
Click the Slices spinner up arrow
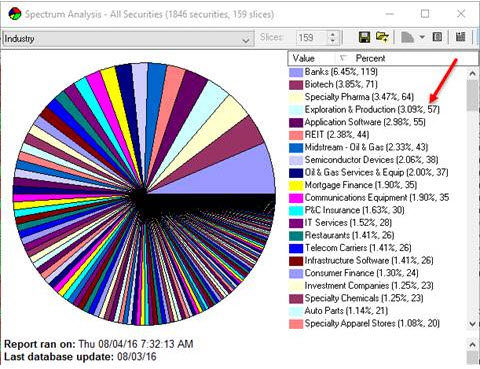click(332, 34)
